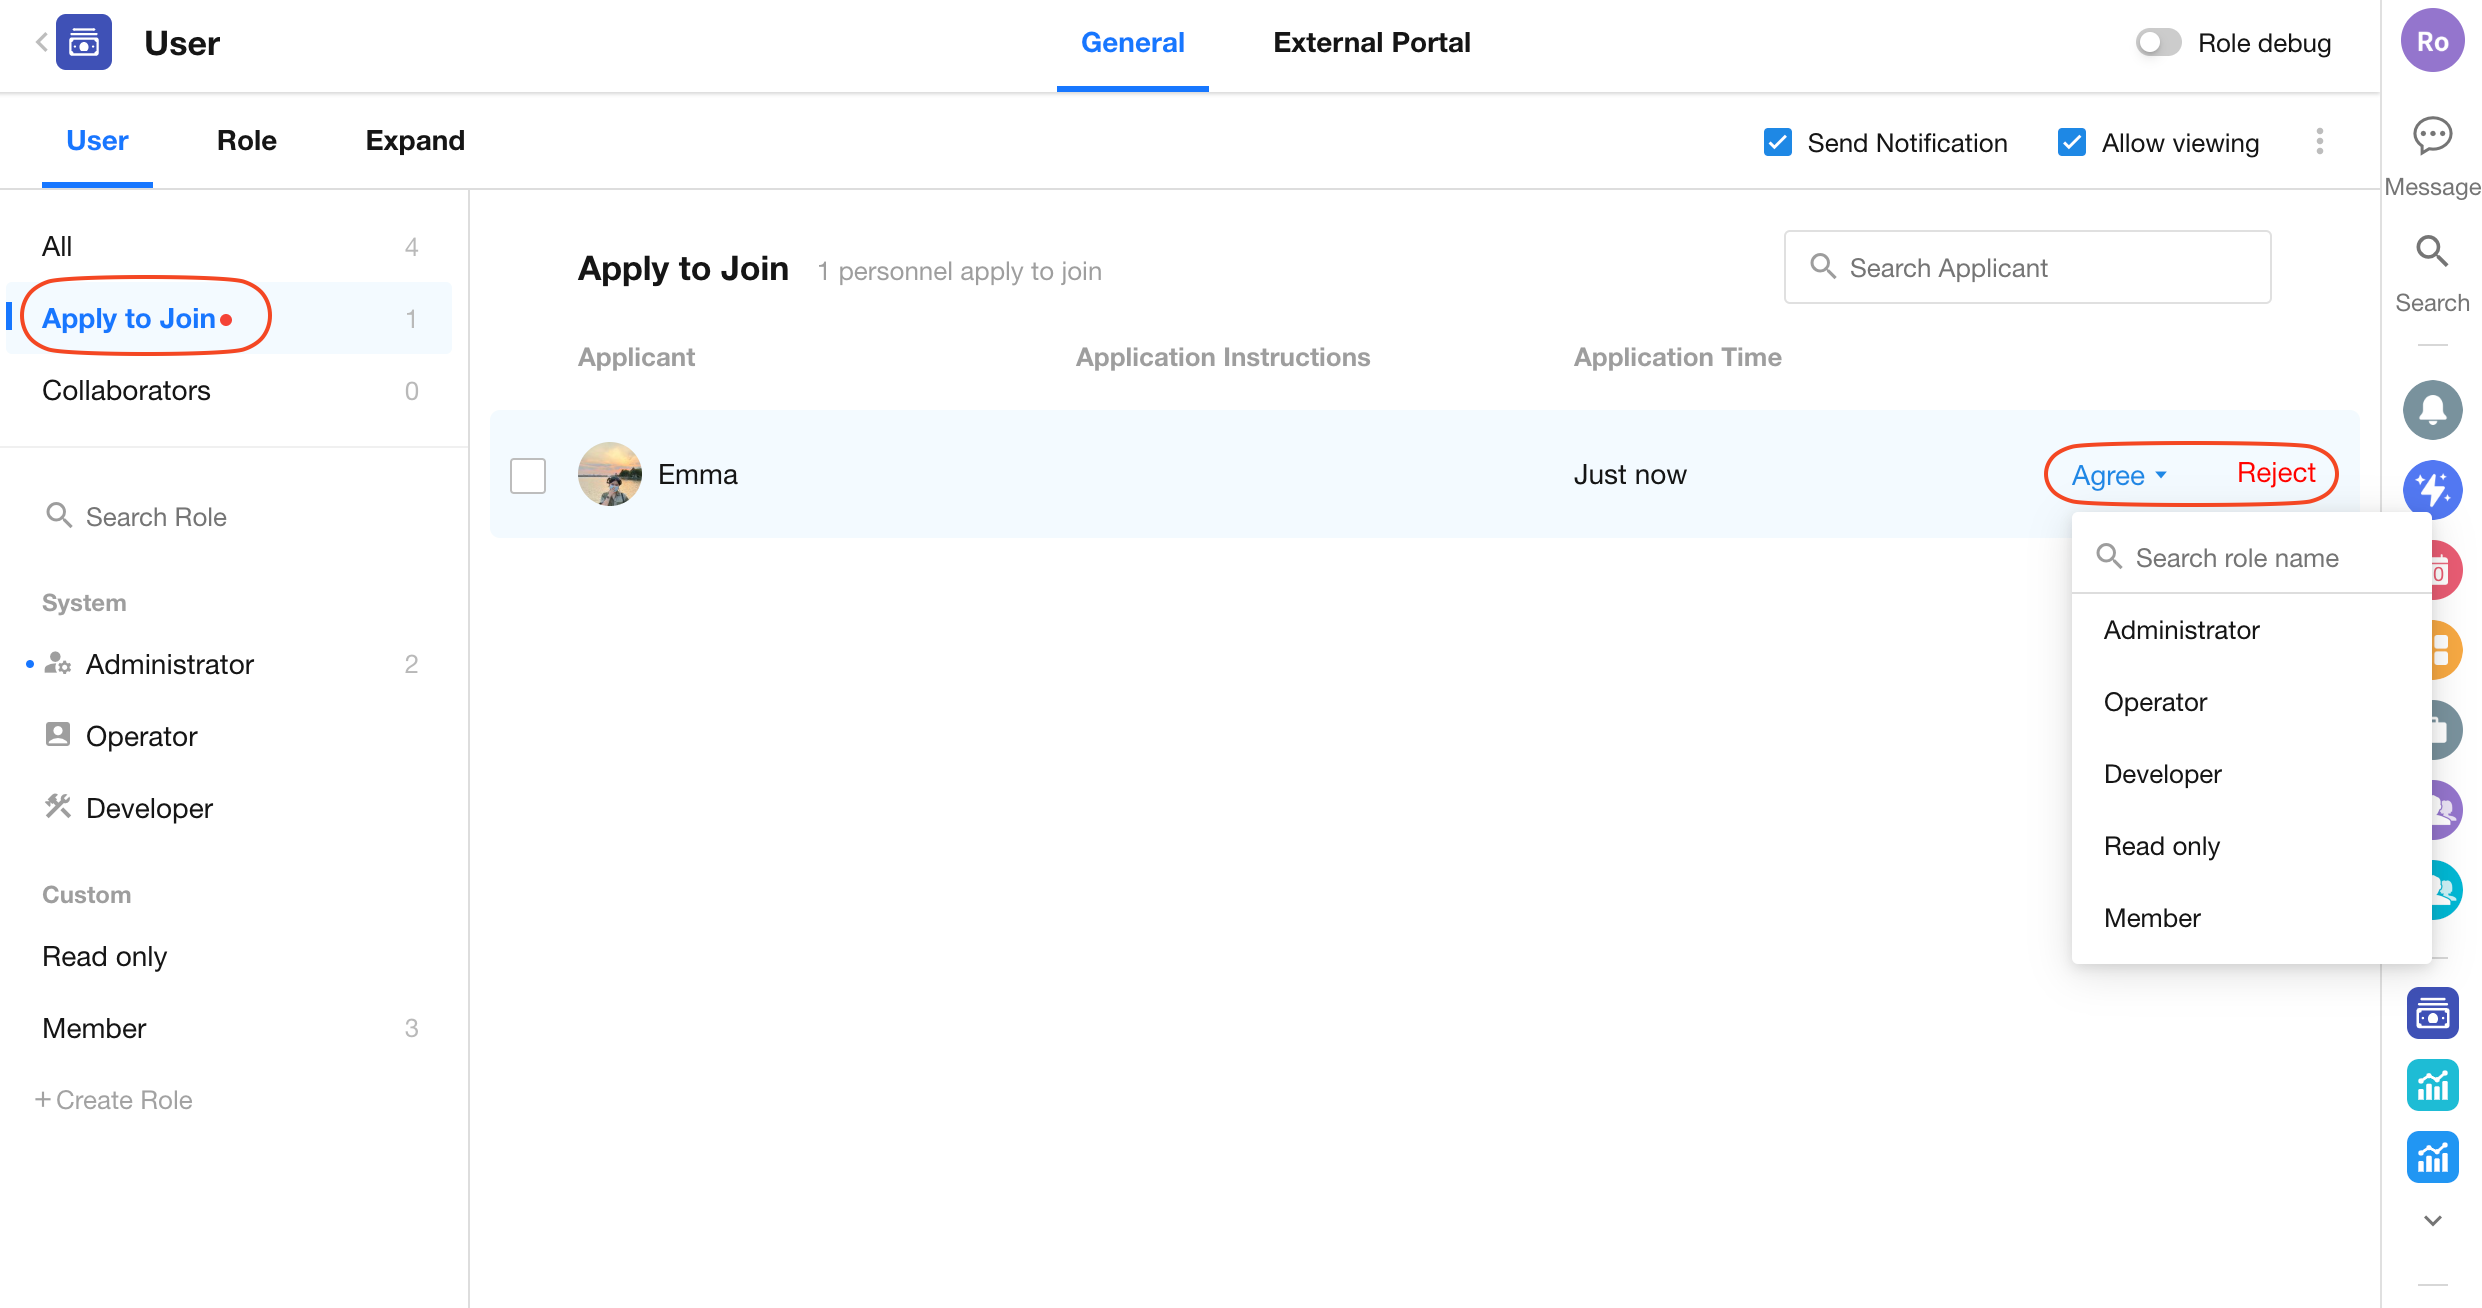This screenshot has width=2482, height=1308.
Task: Reject Emma's application
Action: (2275, 473)
